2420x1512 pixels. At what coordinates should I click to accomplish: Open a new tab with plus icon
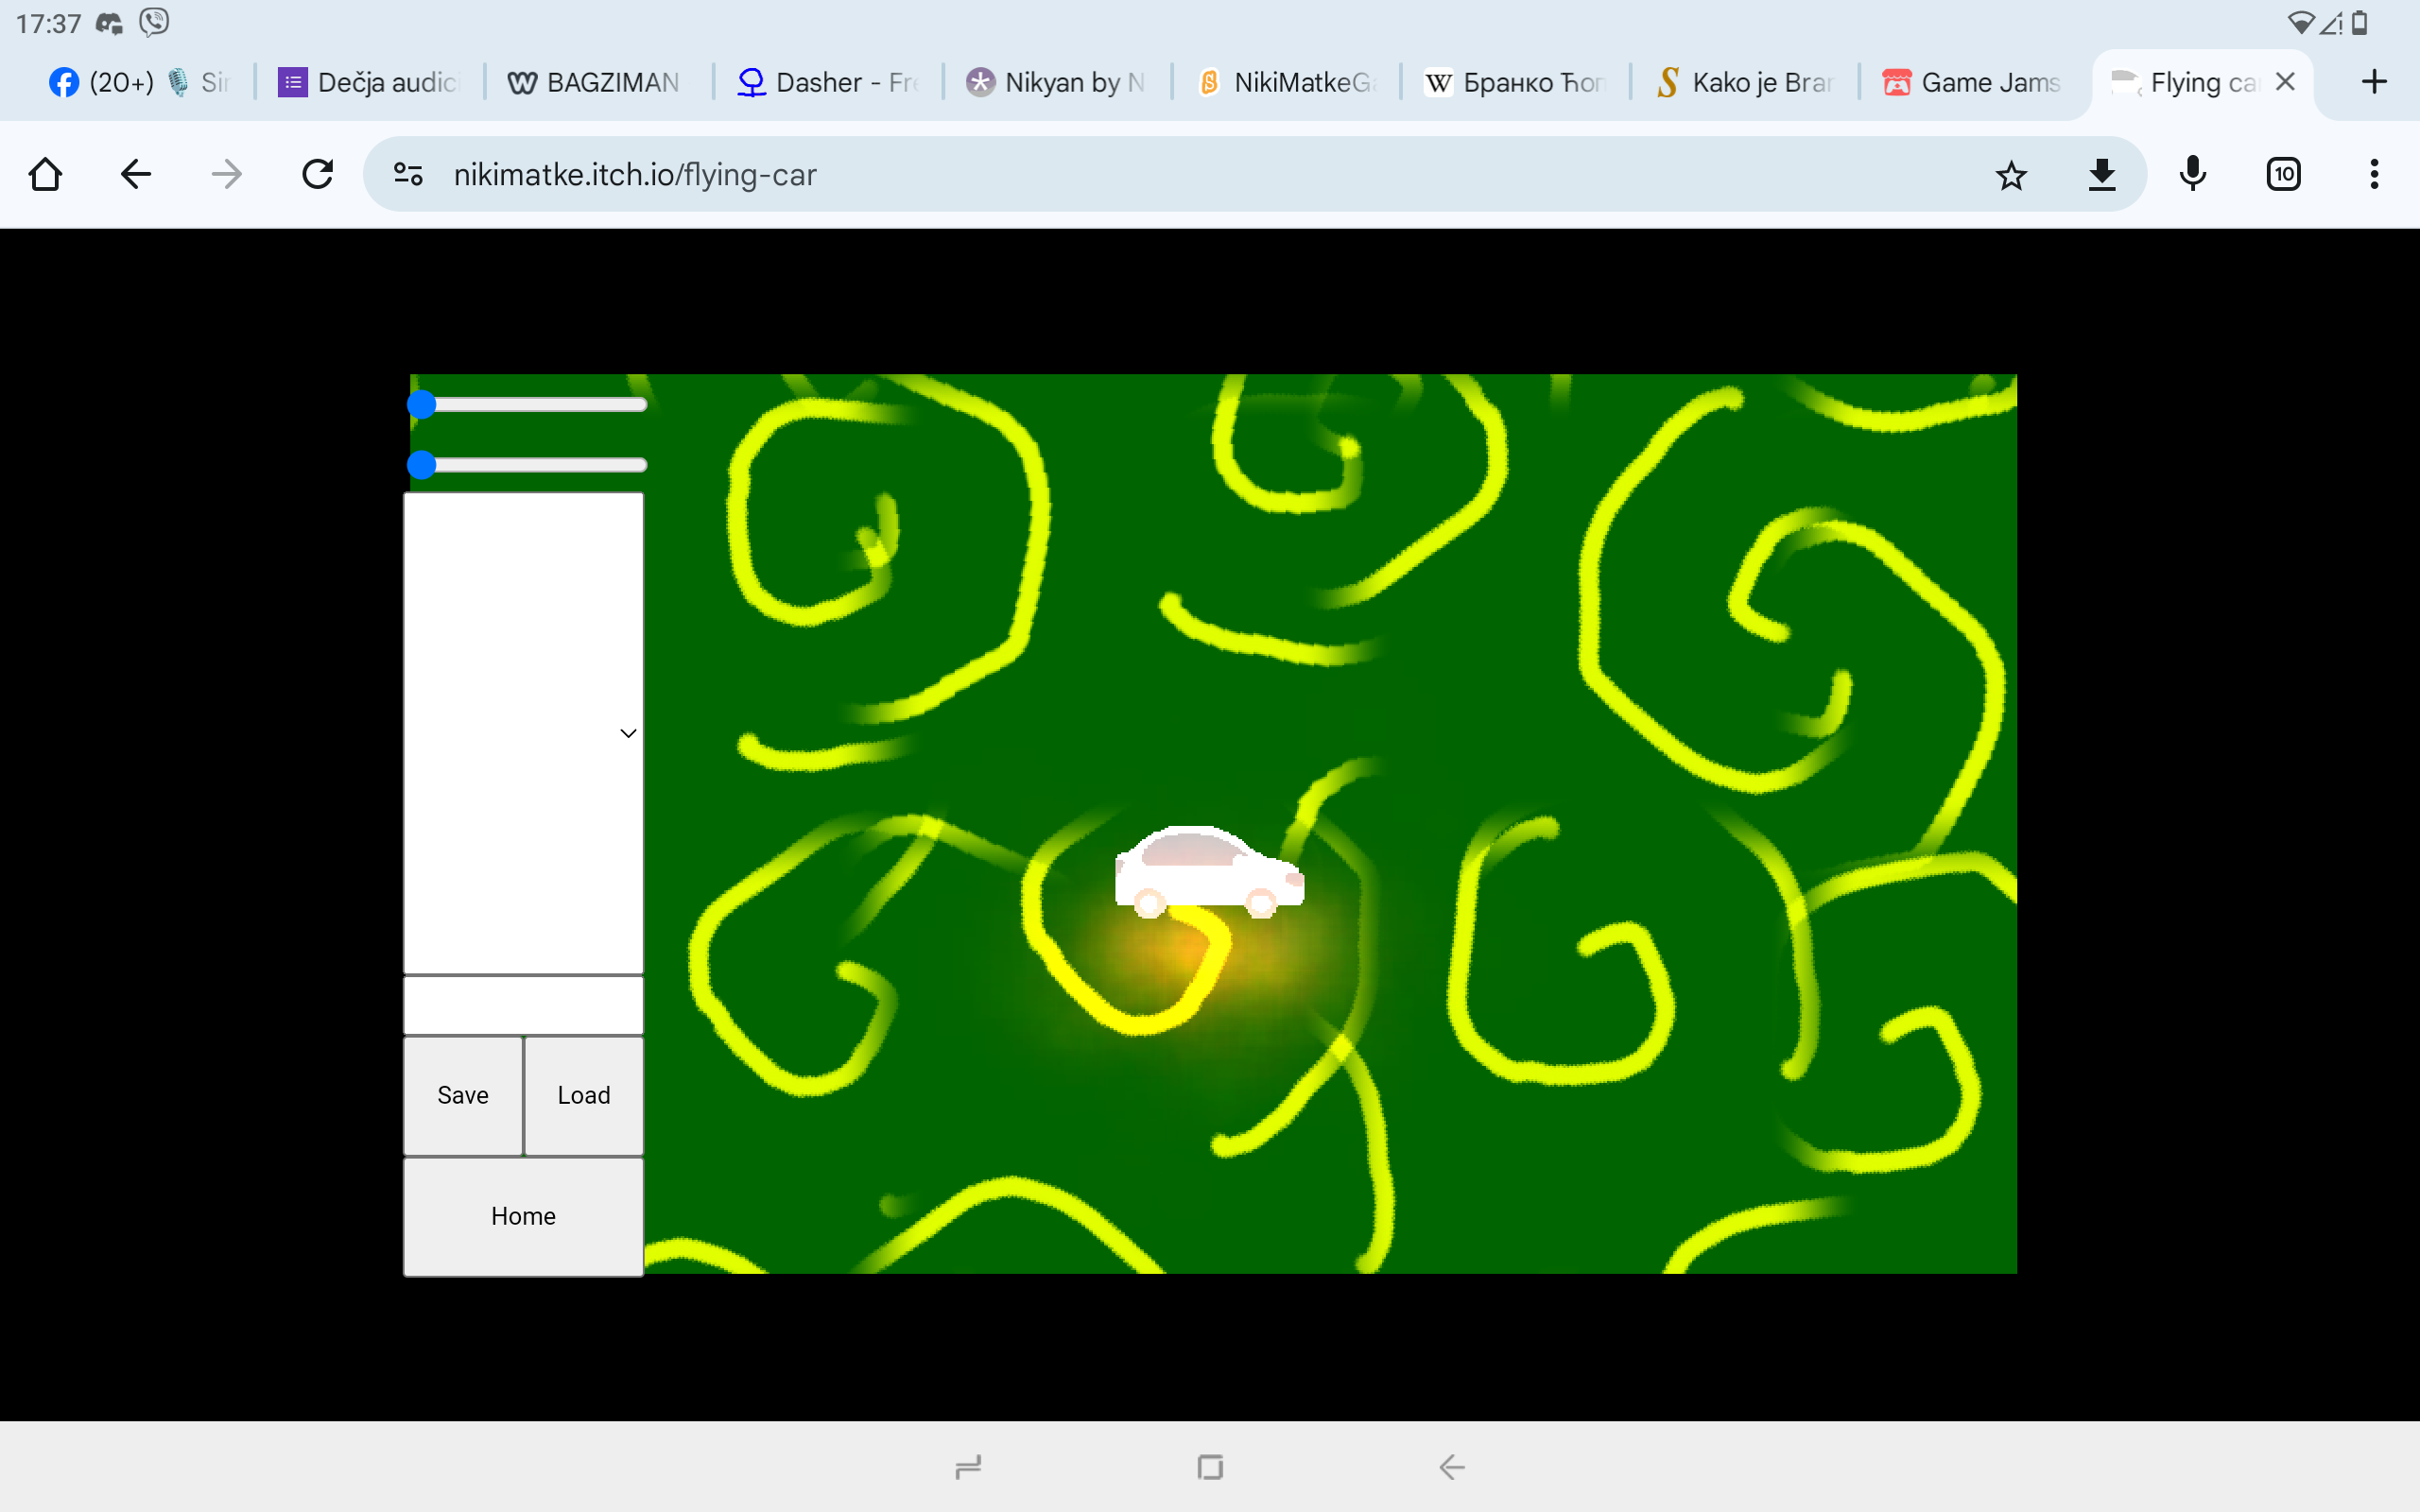(2373, 82)
